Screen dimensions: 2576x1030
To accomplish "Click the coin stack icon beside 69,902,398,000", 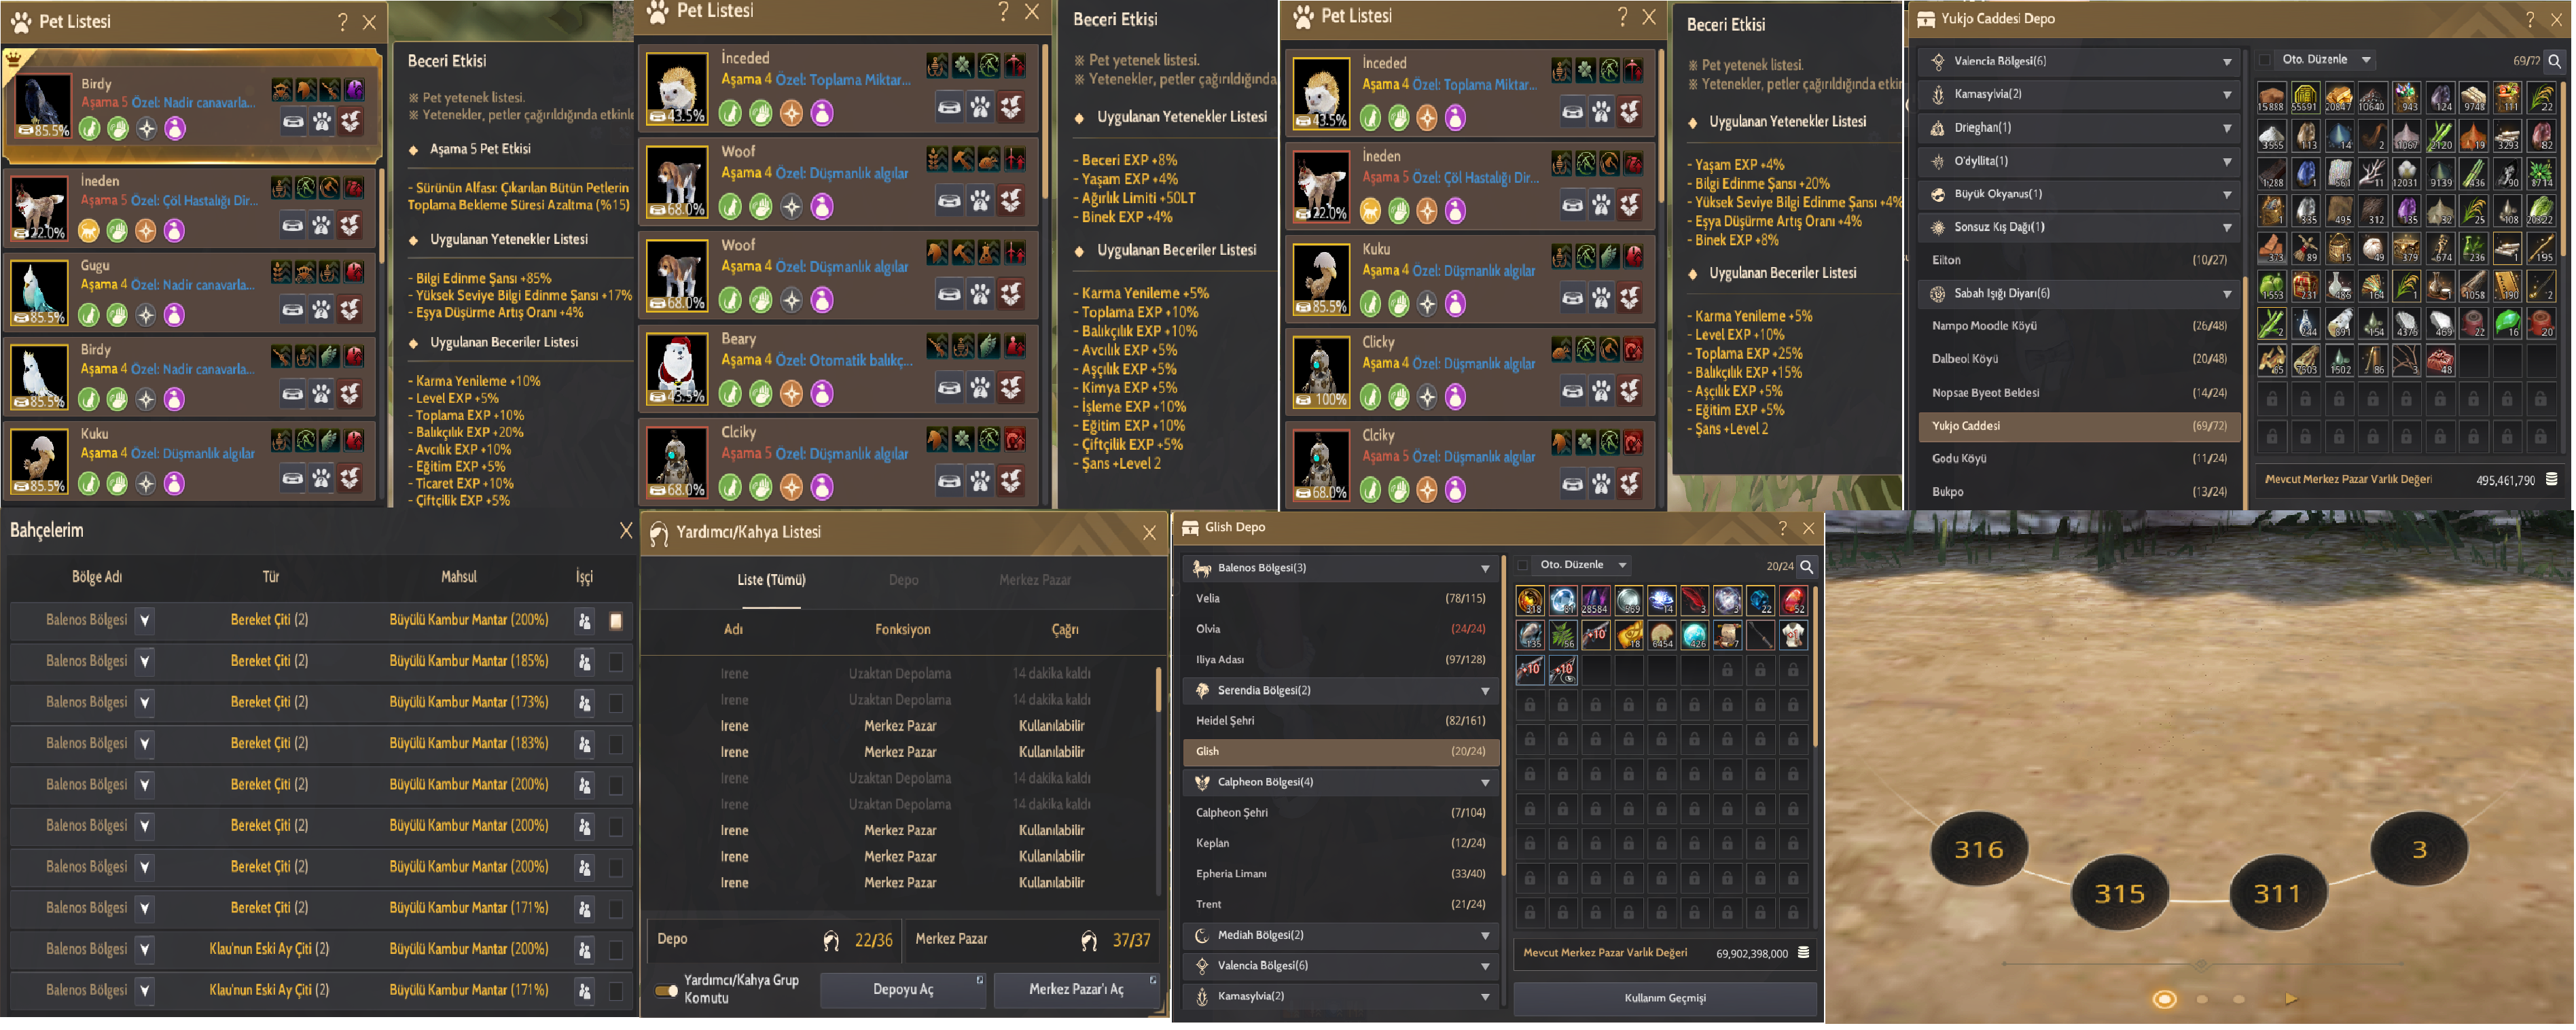I will pyautogui.click(x=1803, y=952).
